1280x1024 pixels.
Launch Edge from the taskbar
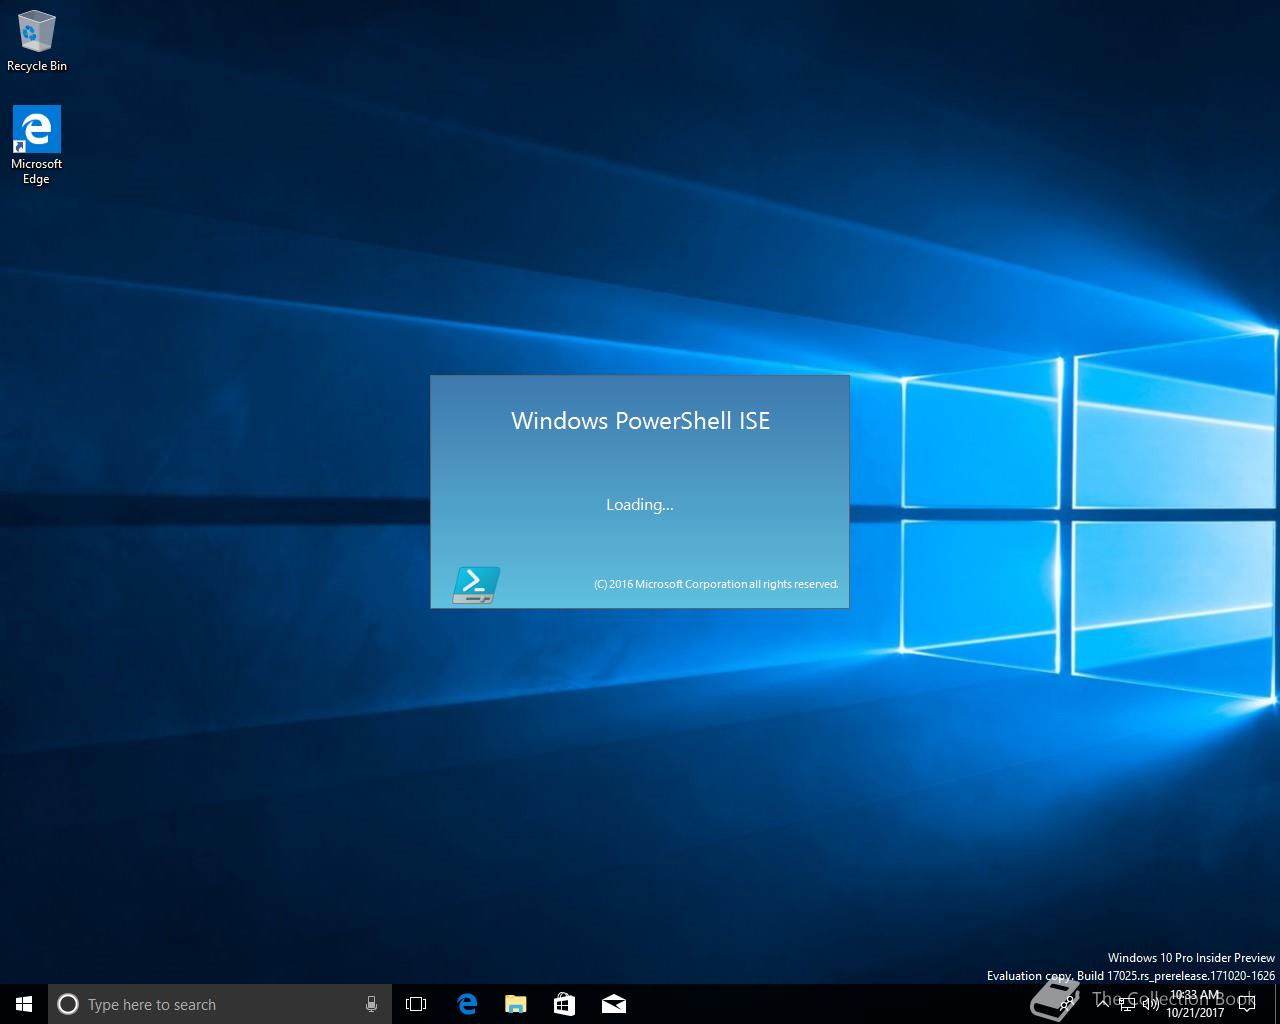(x=466, y=1004)
